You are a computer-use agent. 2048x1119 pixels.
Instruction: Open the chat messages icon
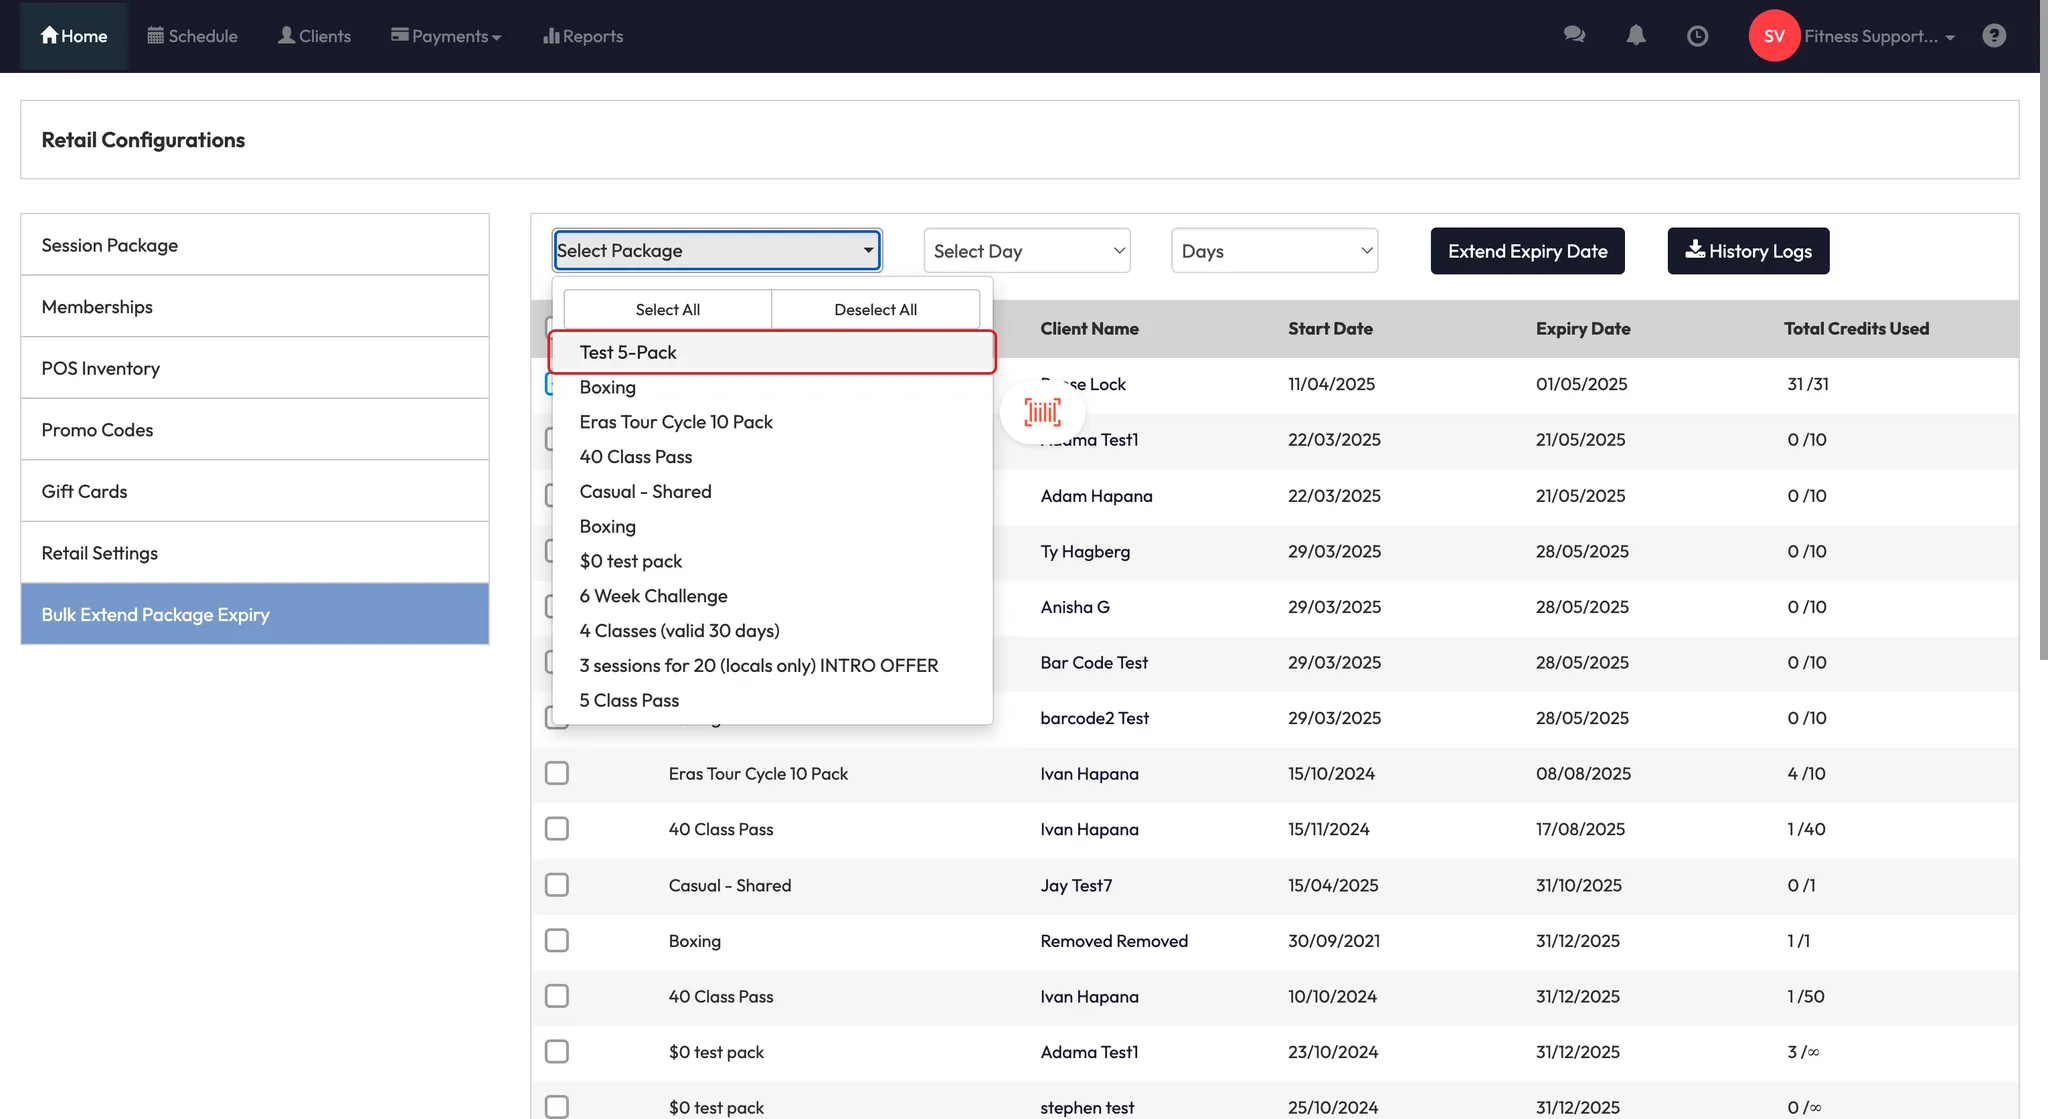pos(1574,35)
